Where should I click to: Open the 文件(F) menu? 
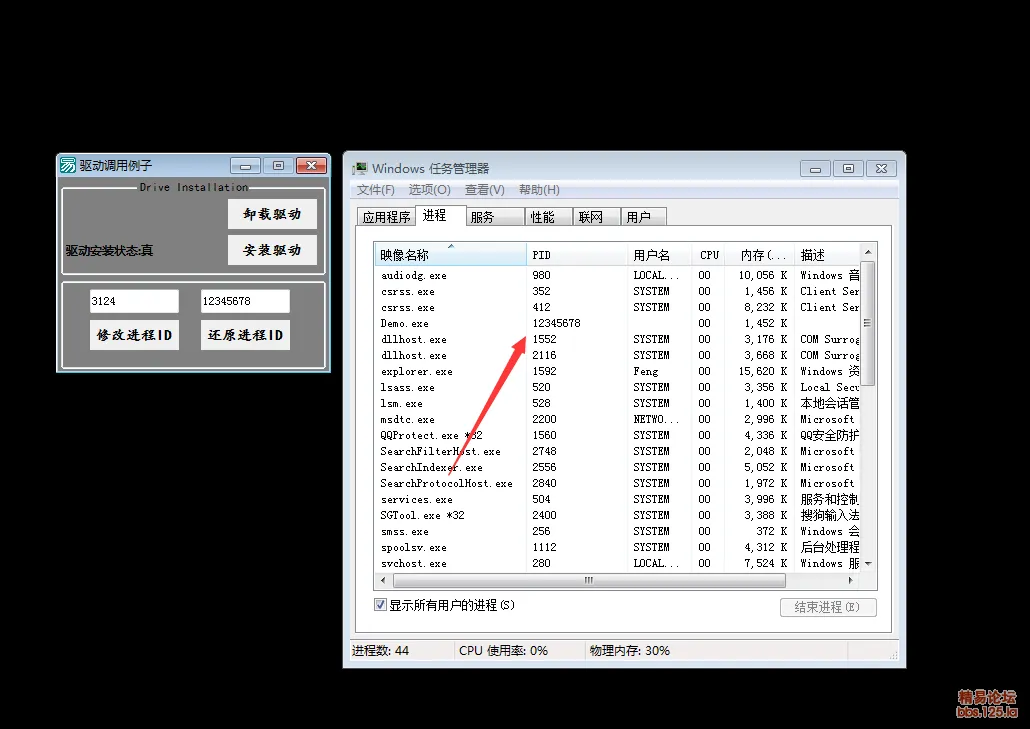point(374,189)
